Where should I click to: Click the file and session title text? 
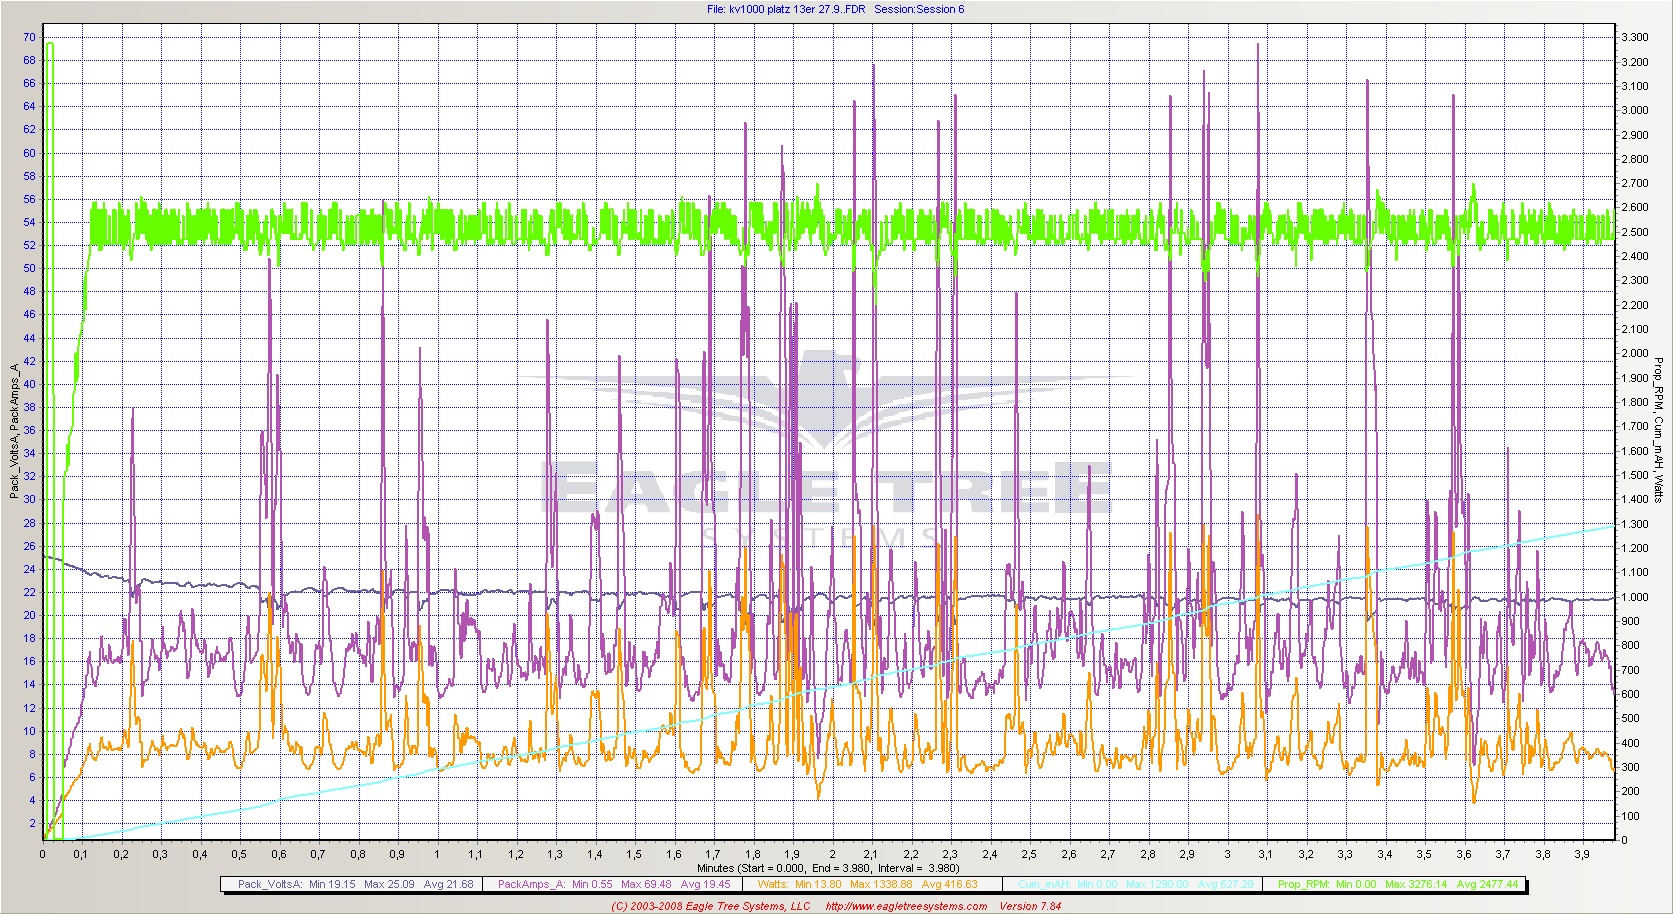click(x=835, y=9)
